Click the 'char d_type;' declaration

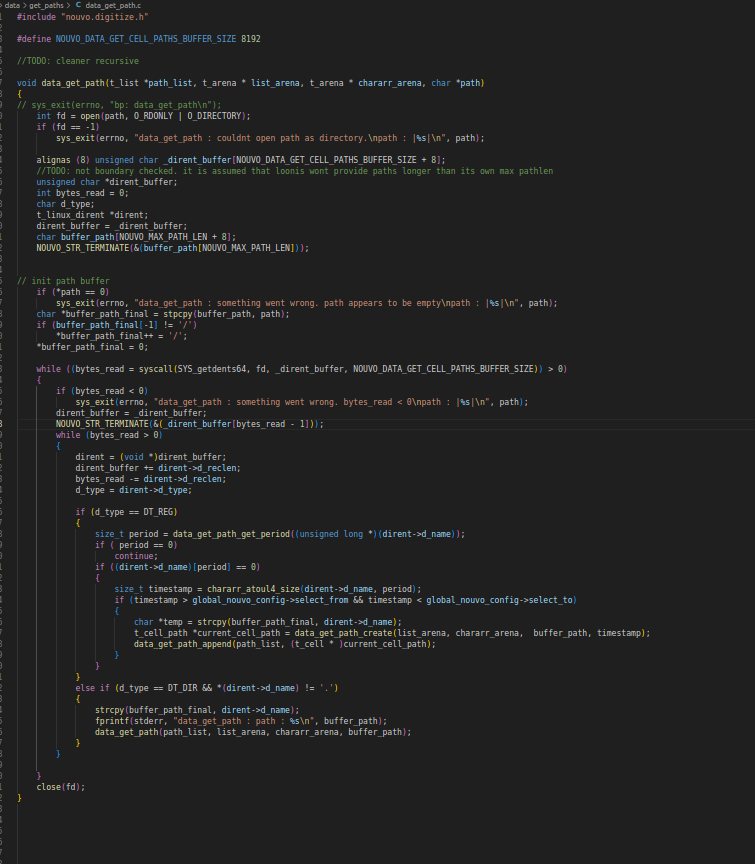(65, 204)
